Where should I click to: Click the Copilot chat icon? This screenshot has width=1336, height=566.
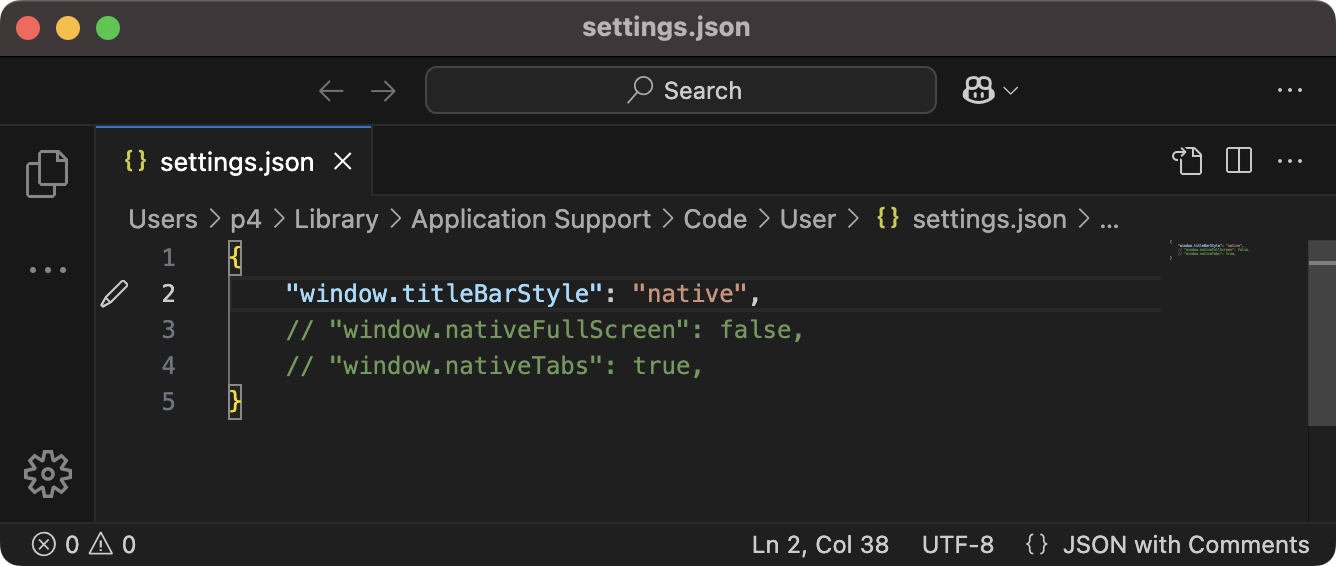978,91
